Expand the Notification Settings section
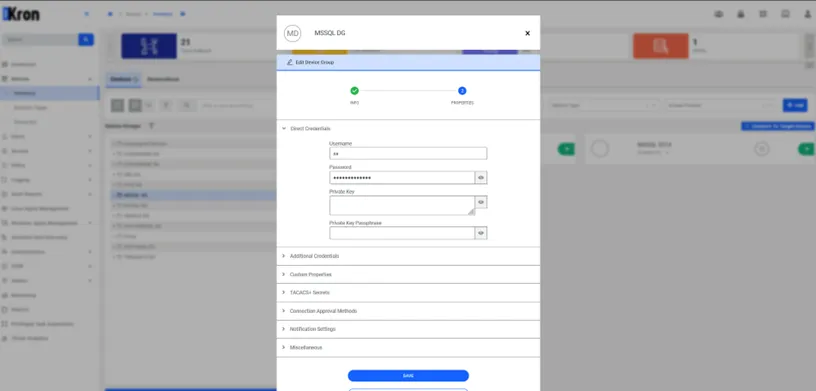The width and height of the screenshot is (816, 391). (408, 329)
